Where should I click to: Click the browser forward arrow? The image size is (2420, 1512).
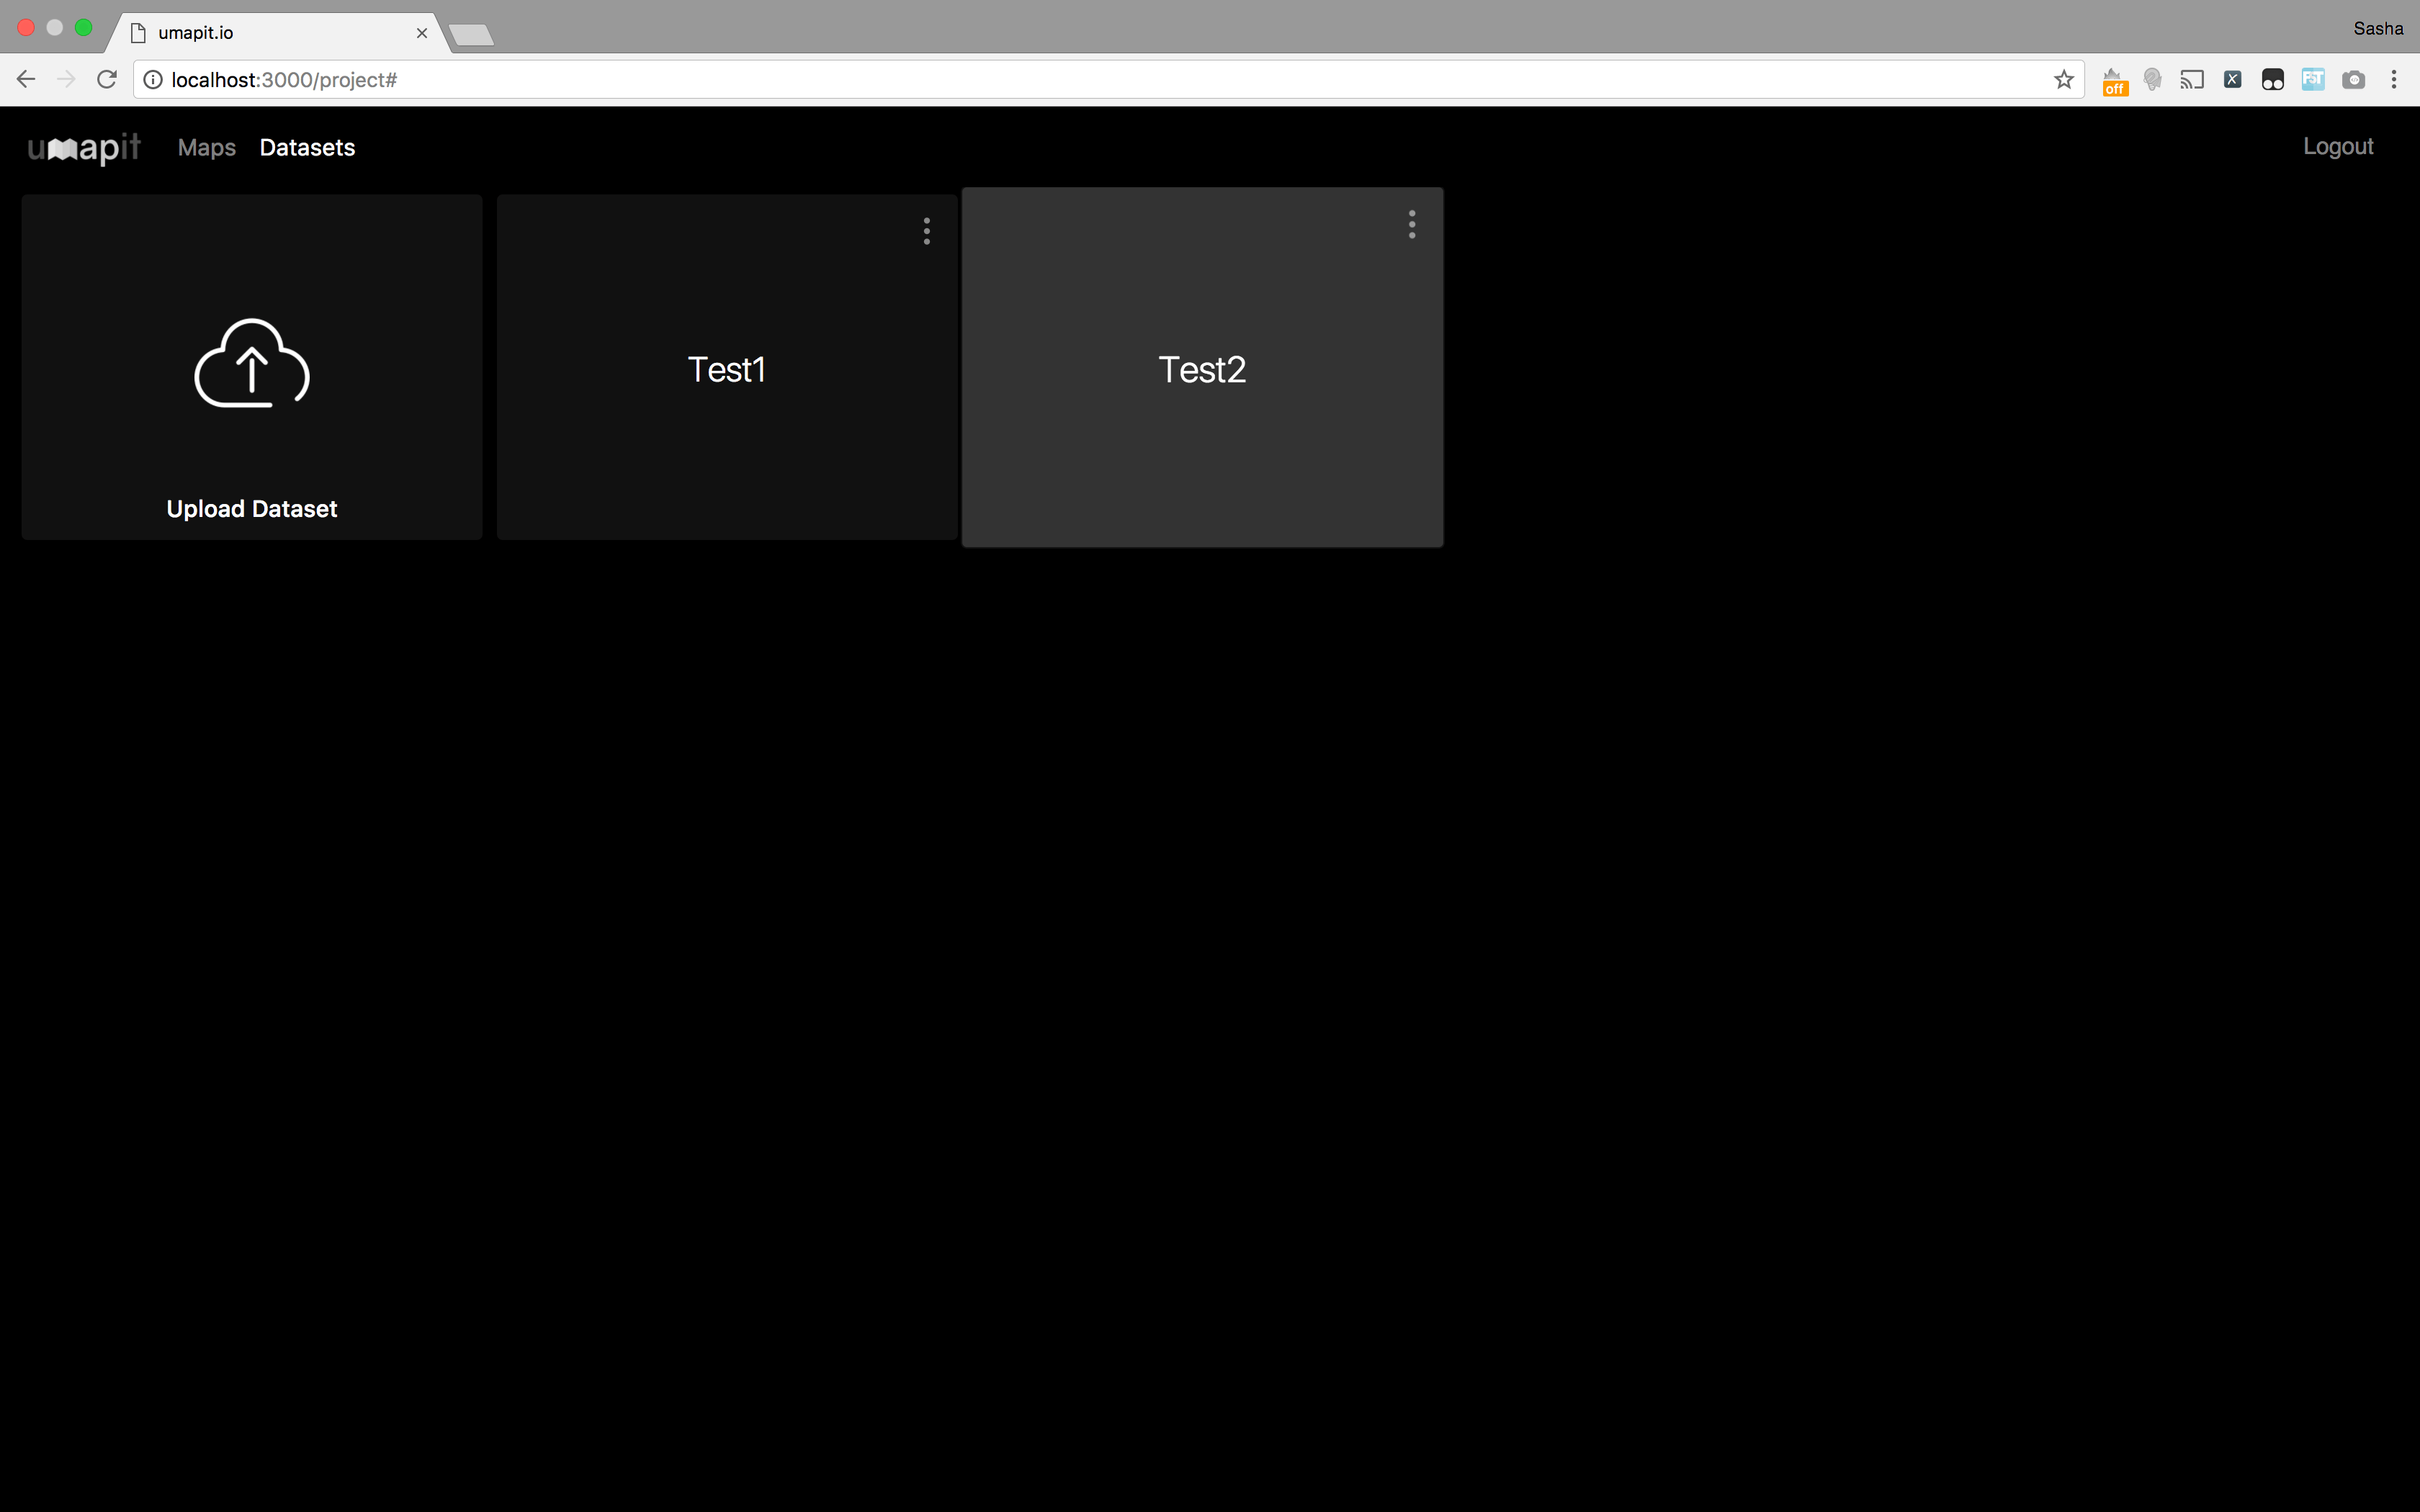tap(66, 79)
